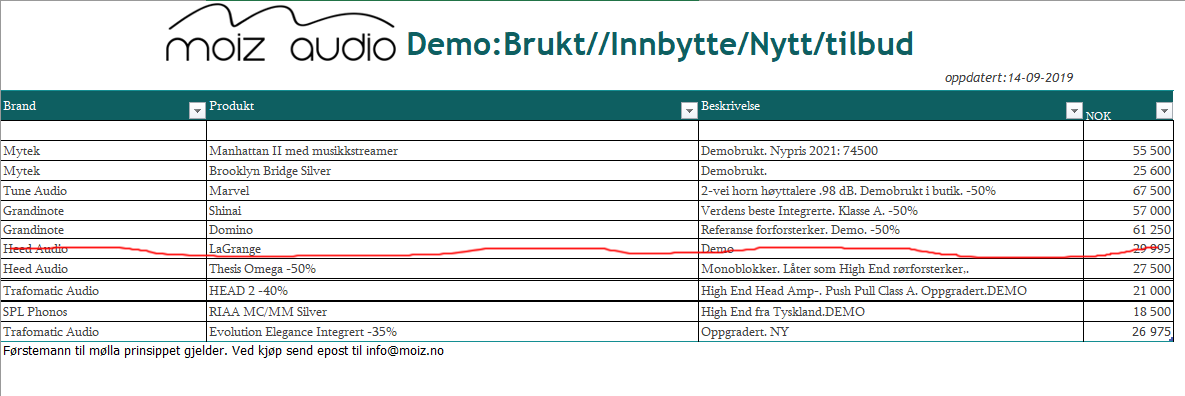Click the Beskrivelse header cell
The width and height of the screenshot is (1185, 396).
890,106
